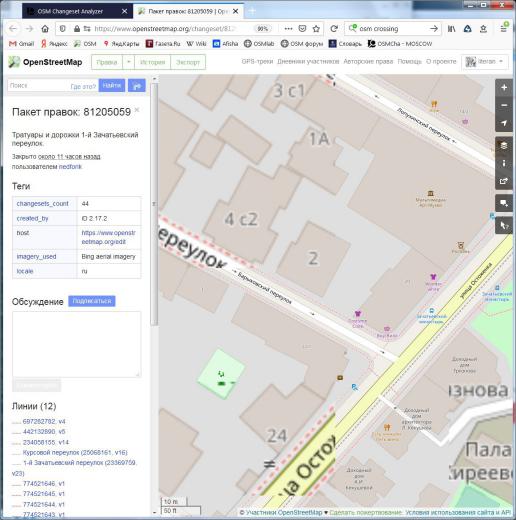Screen dimensions: 516x520
Task: Show my location on the map
Action: [504, 123]
